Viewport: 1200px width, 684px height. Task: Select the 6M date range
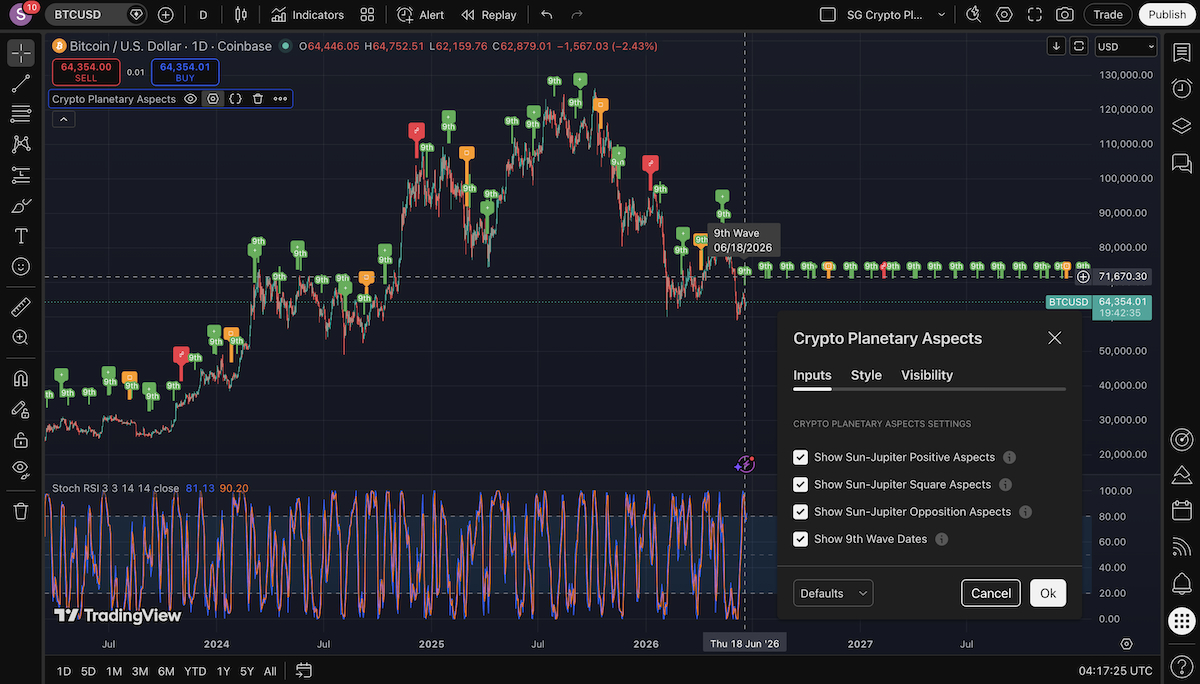(x=166, y=671)
